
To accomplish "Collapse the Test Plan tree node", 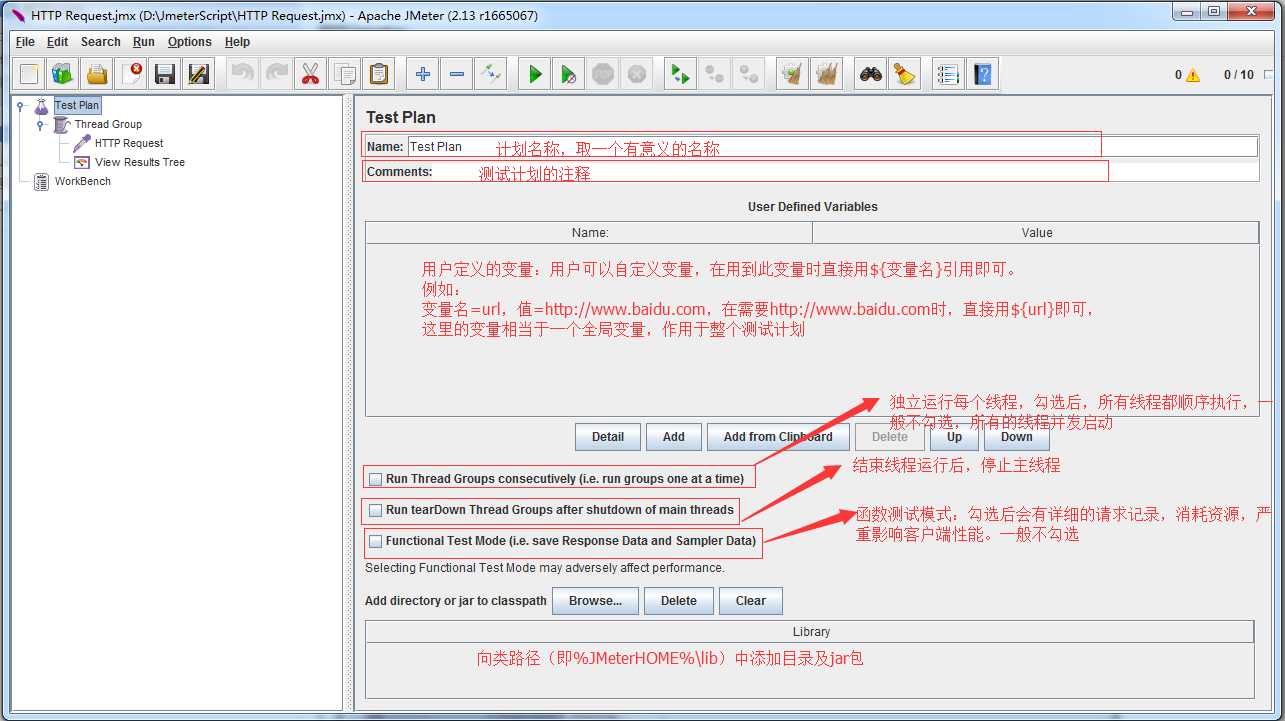I will click(20, 105).
